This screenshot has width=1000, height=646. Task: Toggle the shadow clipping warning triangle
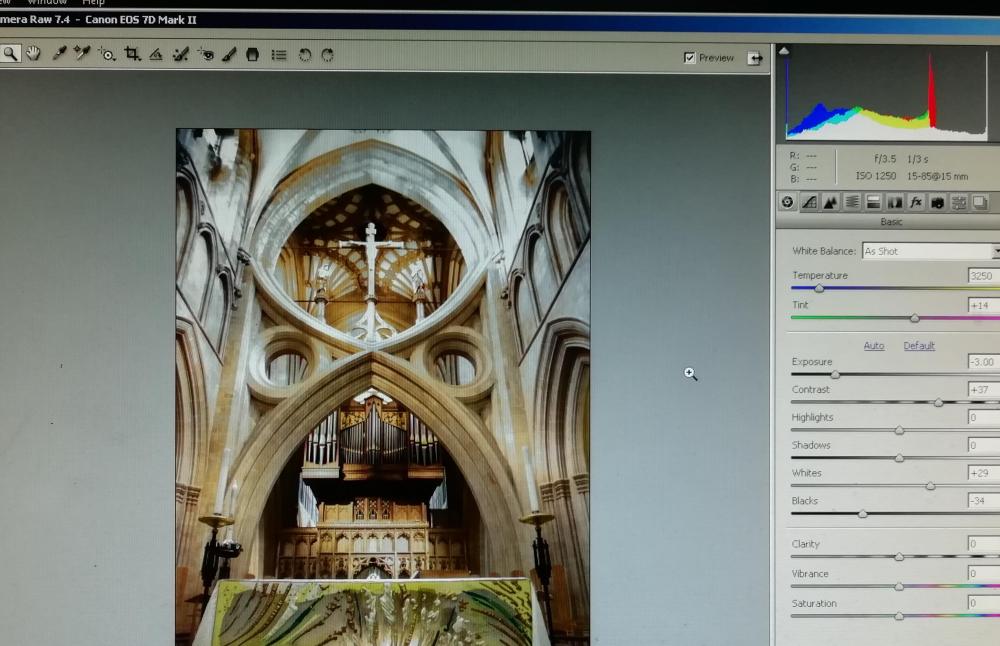point(784,51)
